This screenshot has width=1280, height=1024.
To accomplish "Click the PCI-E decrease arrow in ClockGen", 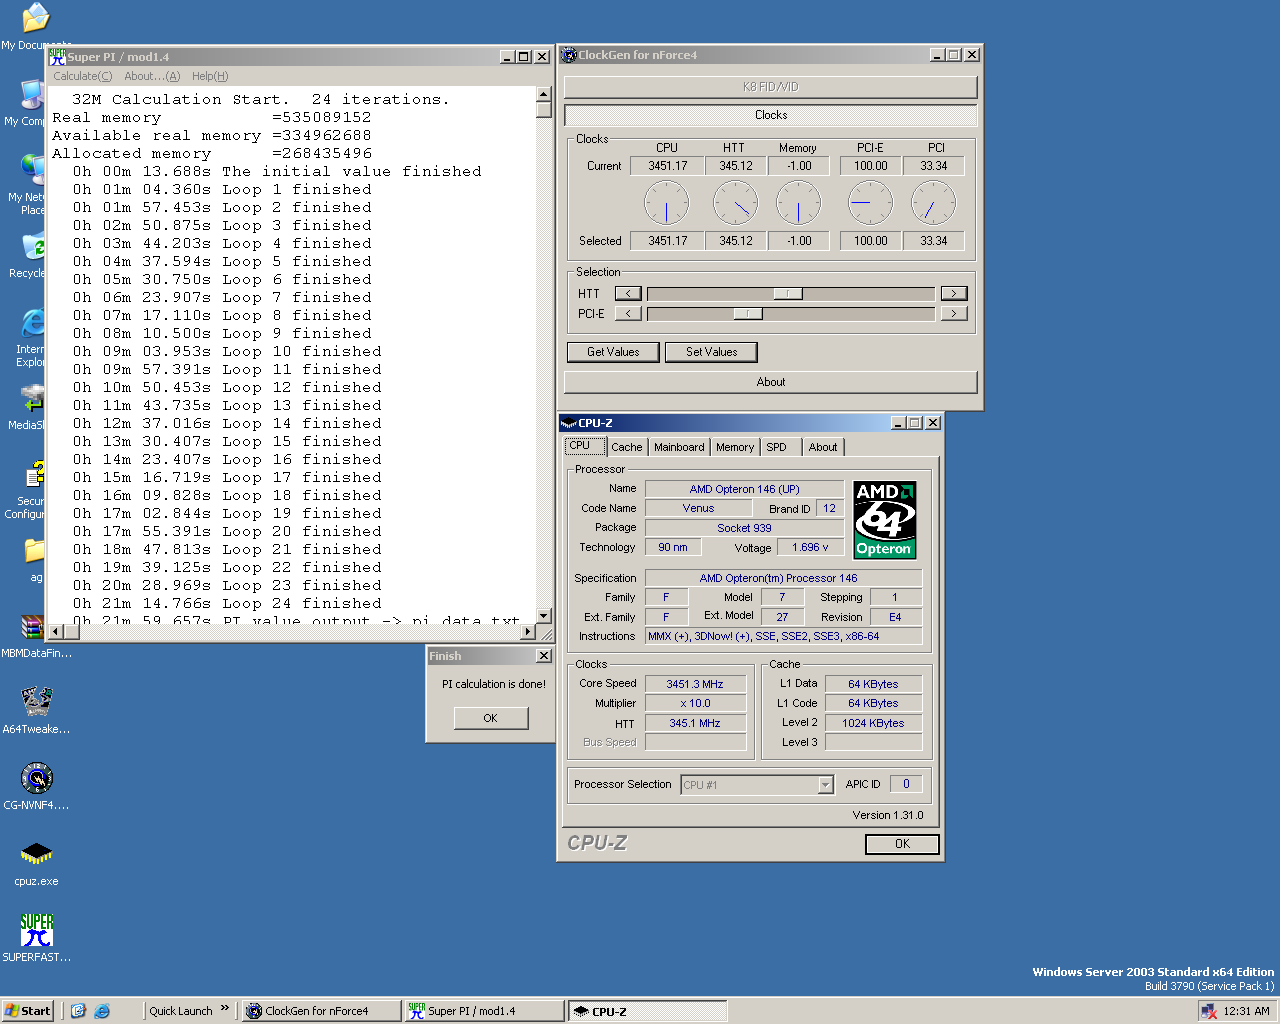I will click(628, 313).
